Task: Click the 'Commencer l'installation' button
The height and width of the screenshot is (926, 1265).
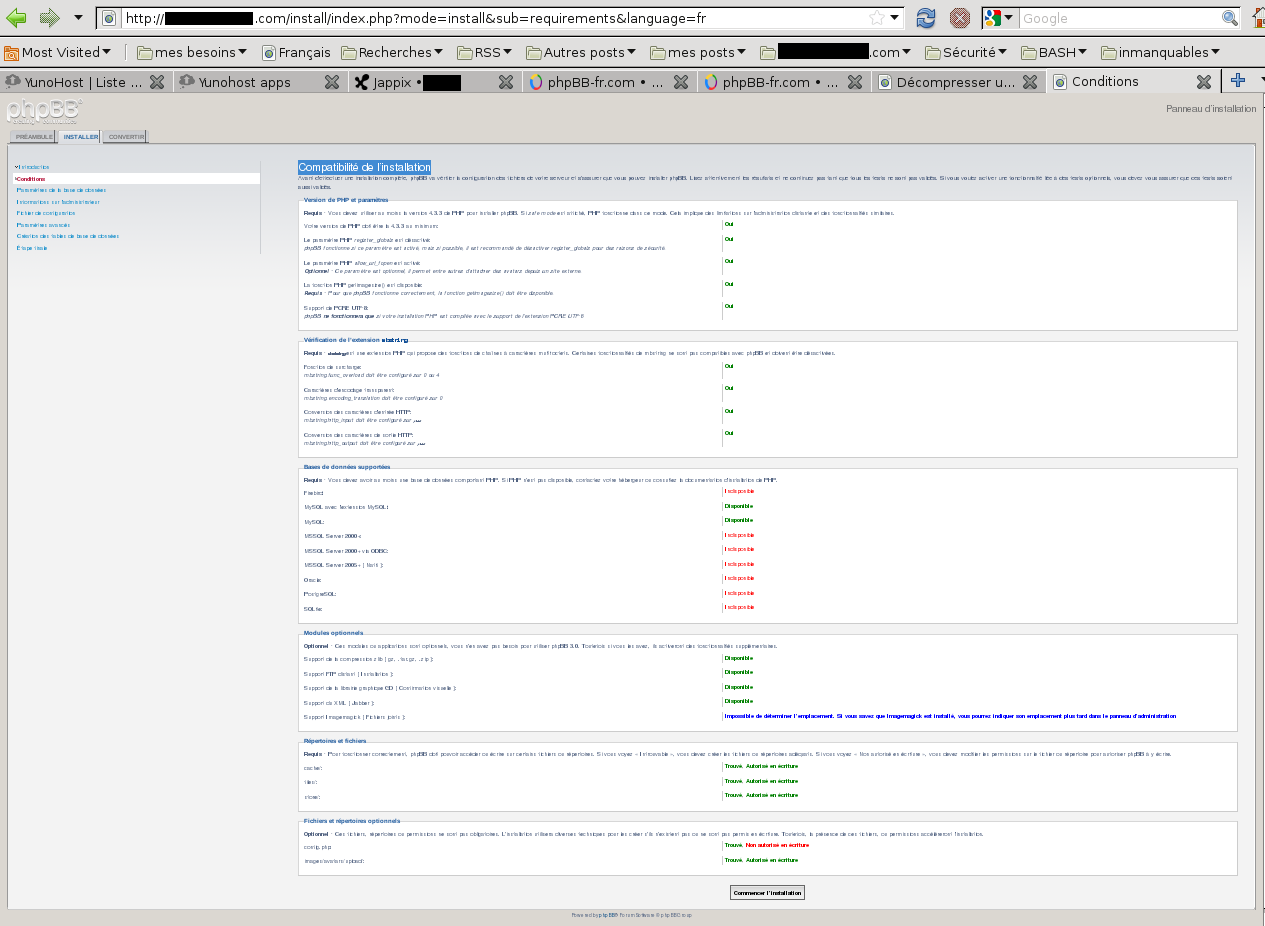Action: click(x=767, y=892)
